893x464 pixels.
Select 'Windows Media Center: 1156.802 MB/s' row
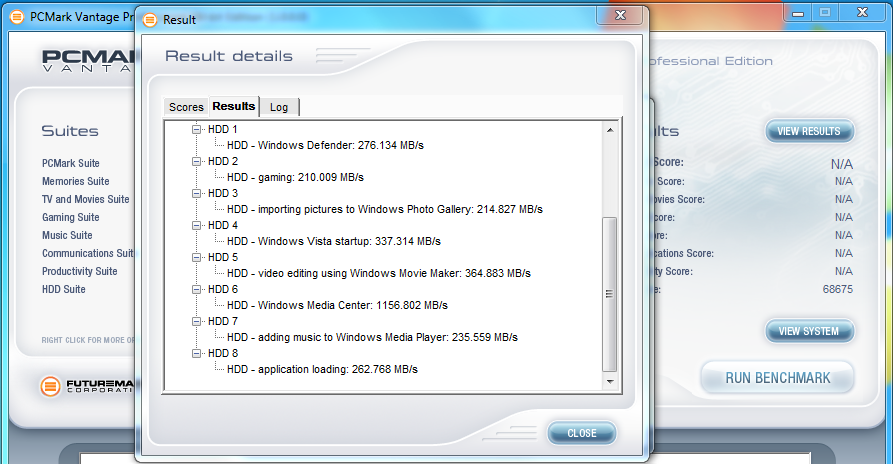337,305
